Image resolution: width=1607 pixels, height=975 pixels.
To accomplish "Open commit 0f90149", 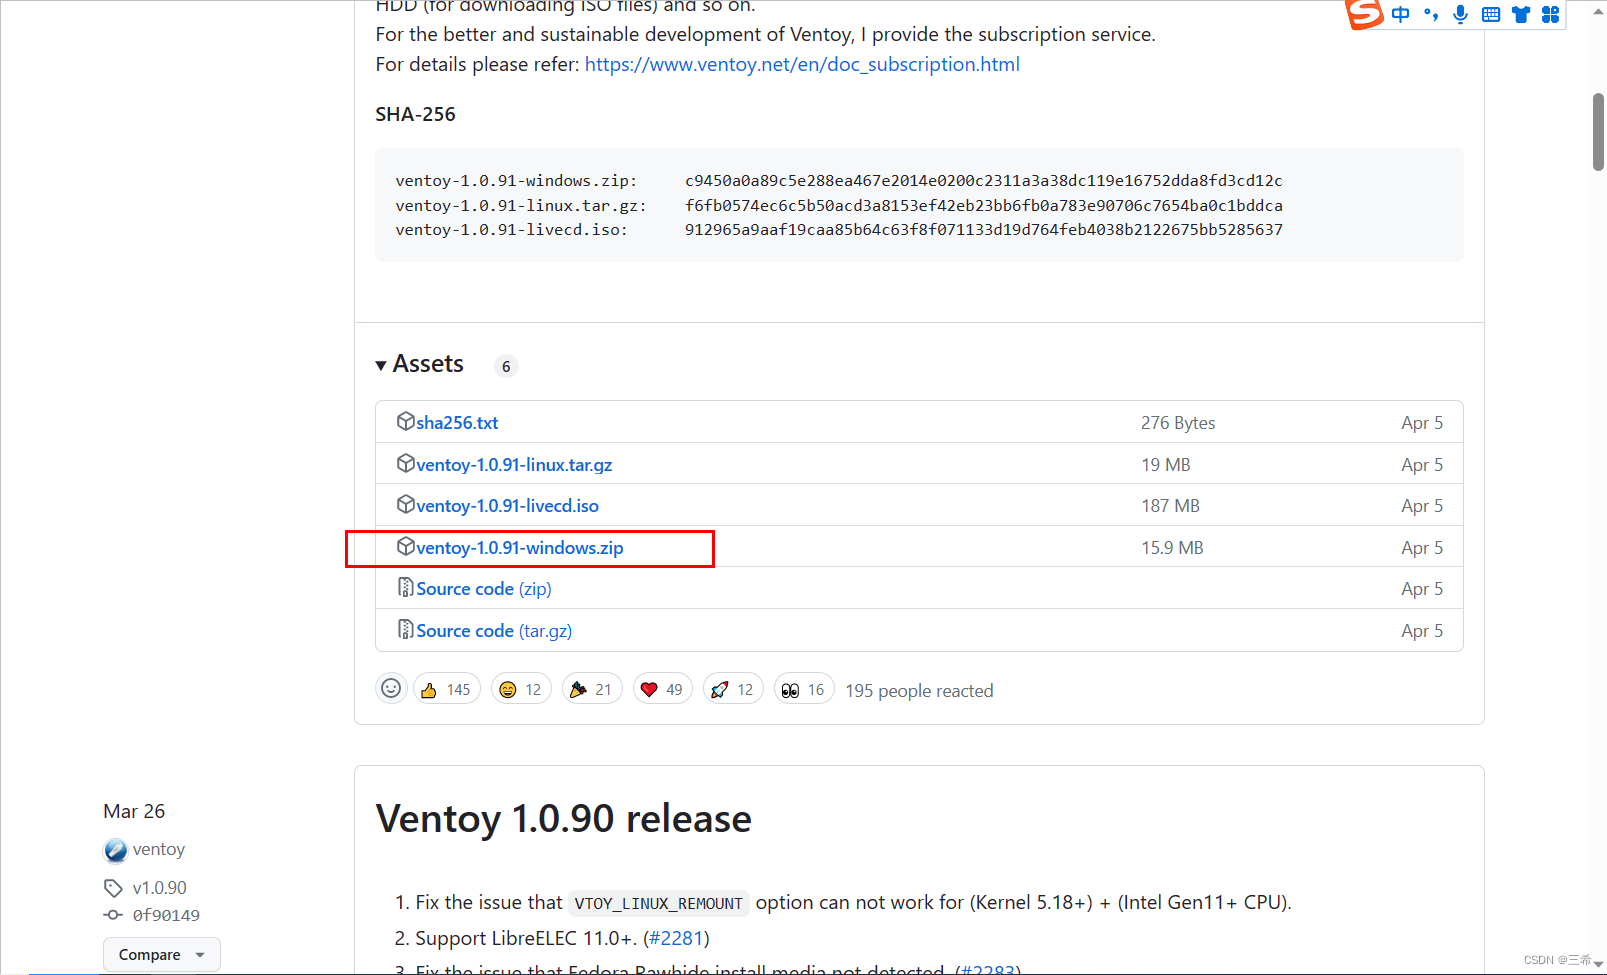I will [166, 915].
